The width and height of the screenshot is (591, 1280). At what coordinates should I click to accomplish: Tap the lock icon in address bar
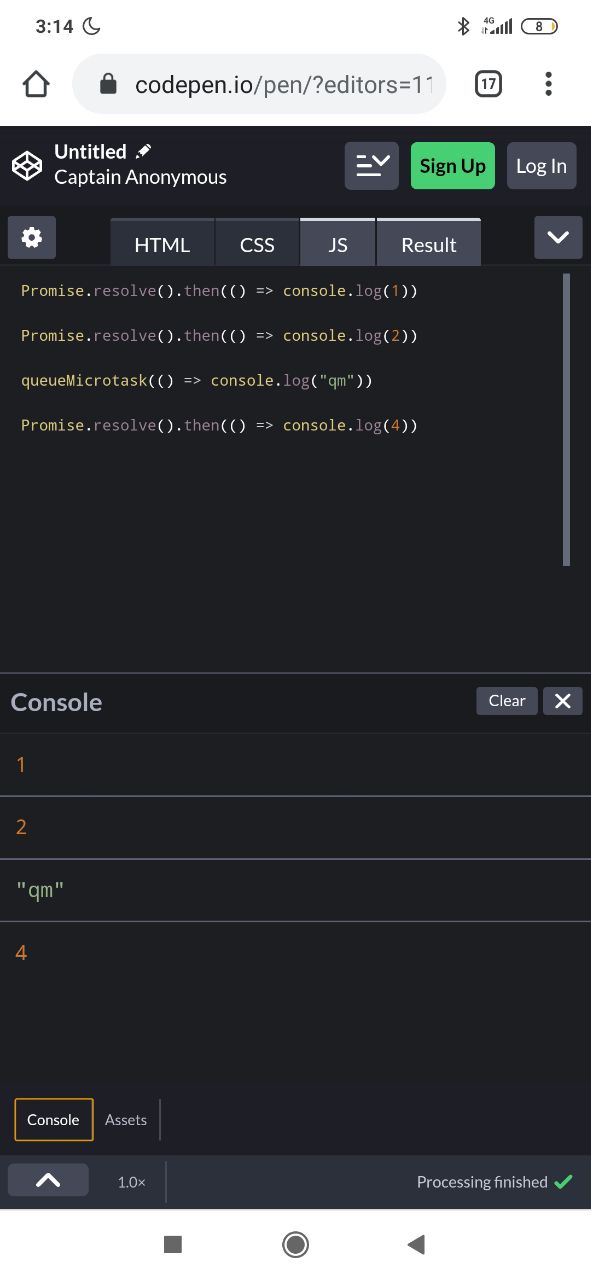(110, 85)
